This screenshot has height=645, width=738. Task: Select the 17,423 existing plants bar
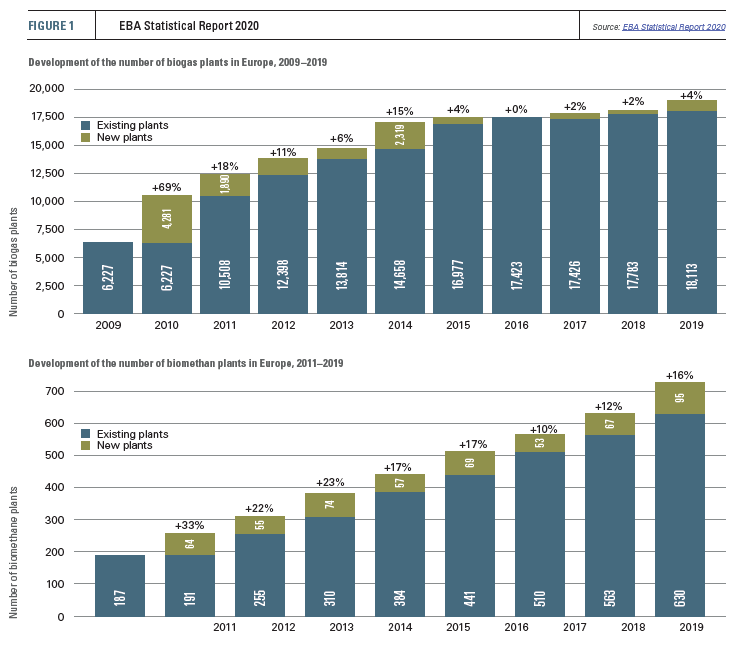tap(518, 216)
